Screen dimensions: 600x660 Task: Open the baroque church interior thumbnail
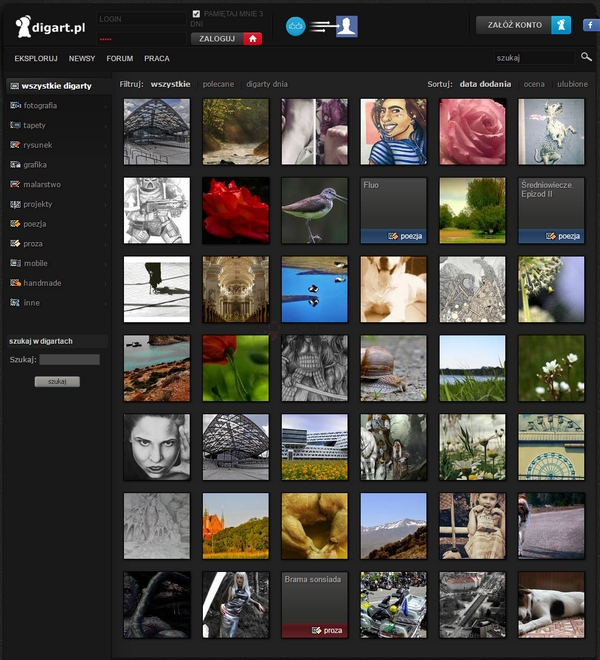click(x=235, y=289)
